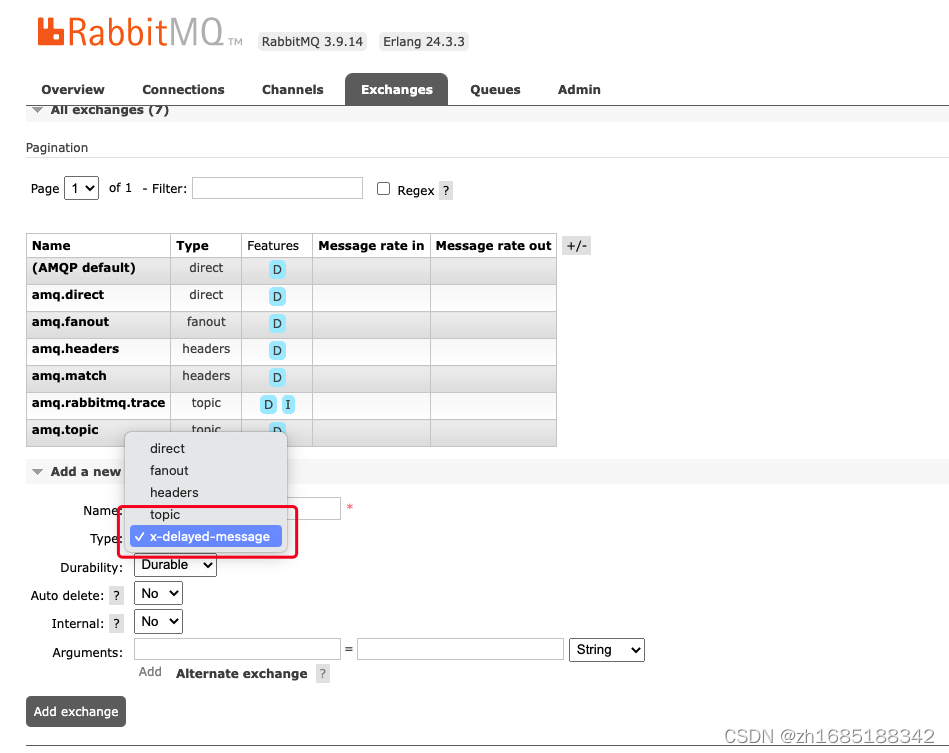Select the Exchanges tab
Viewport: 949px width, 753px height.
click(x=396, y=90)
